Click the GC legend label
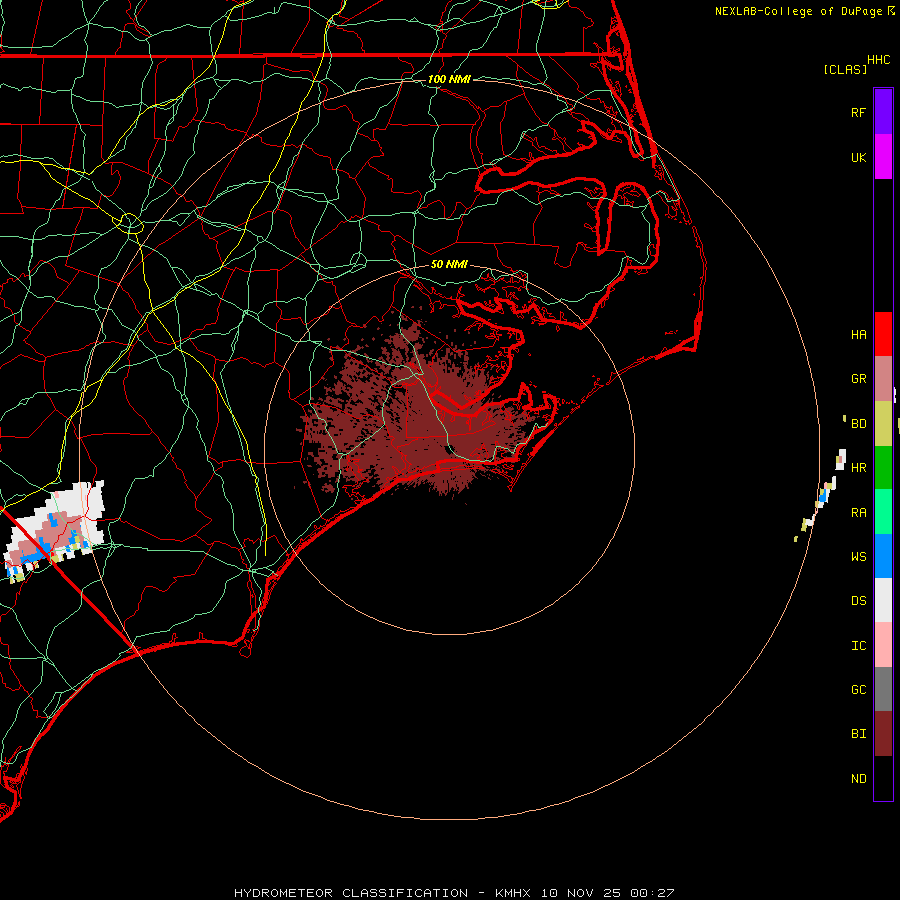The image size is (900, 900). click(859, 690)
